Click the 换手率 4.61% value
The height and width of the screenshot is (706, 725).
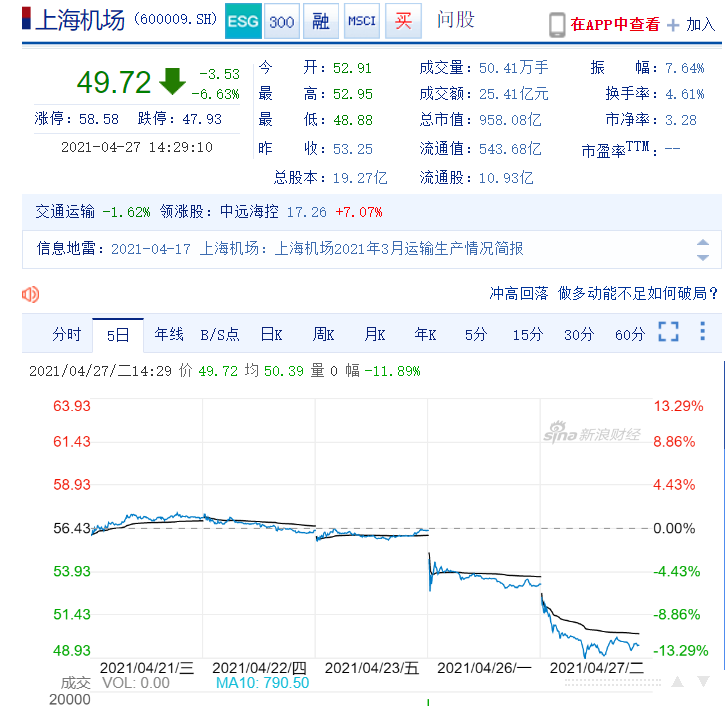coord(685,94)
